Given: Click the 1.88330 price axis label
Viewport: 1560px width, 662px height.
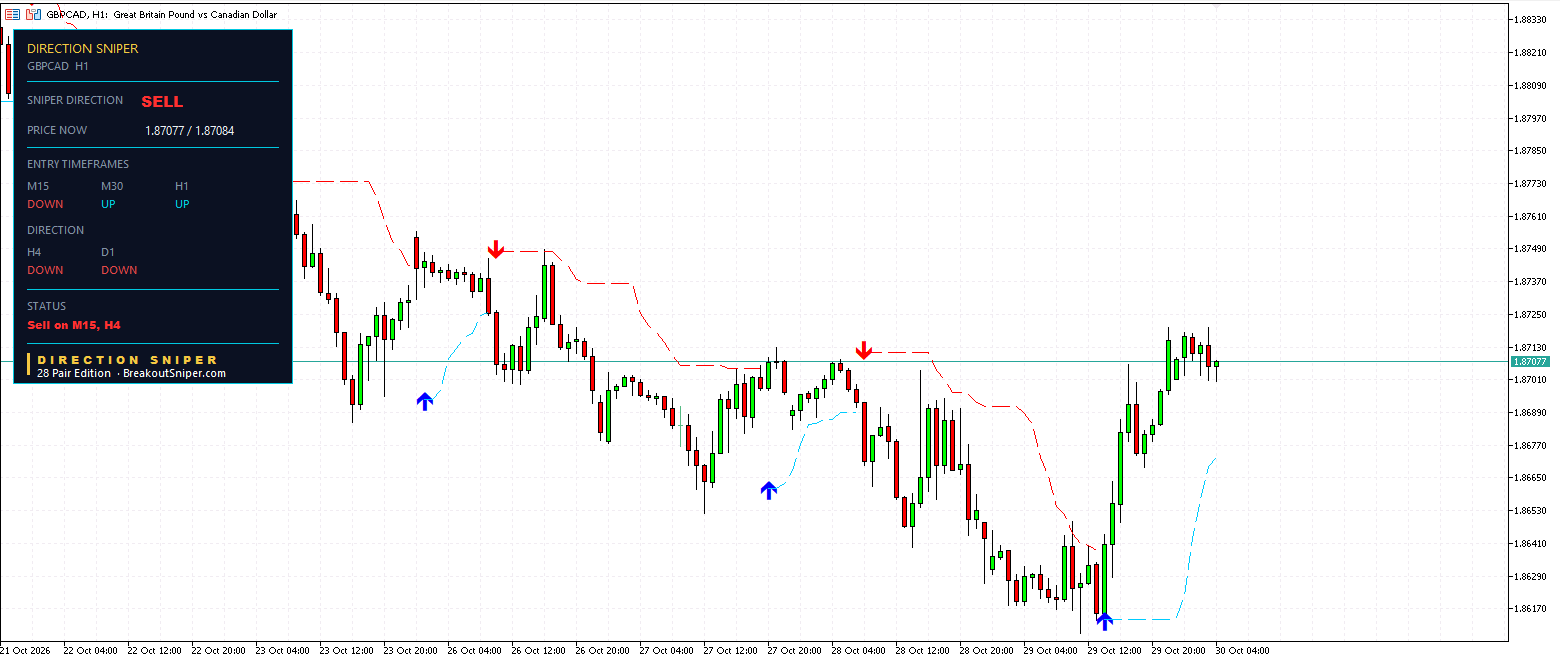Looking at the screenshot, I should tap(1532, 20).
